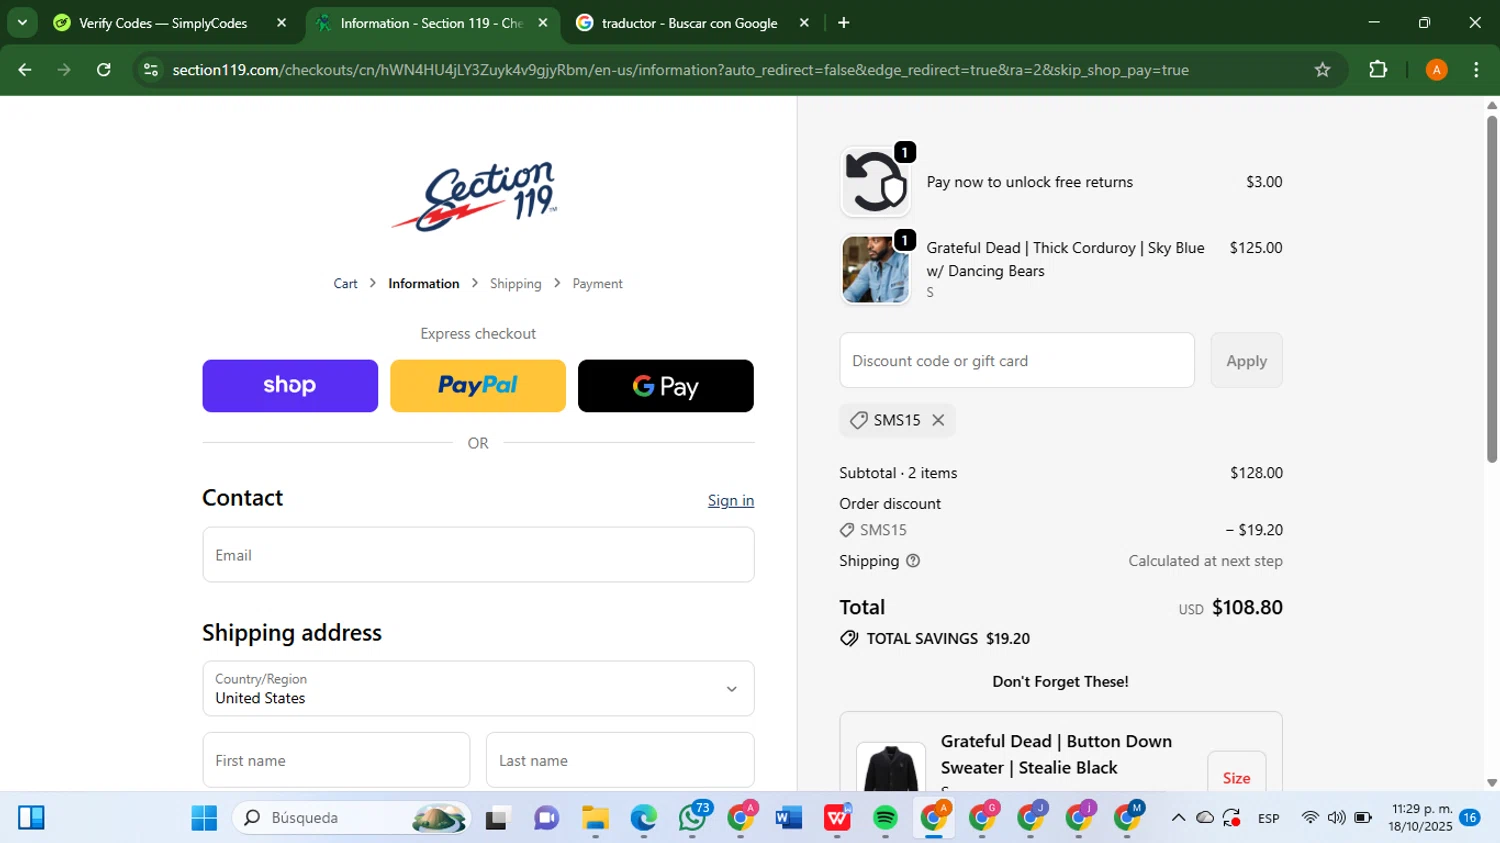Open a new browser tab

pos(844,23)
